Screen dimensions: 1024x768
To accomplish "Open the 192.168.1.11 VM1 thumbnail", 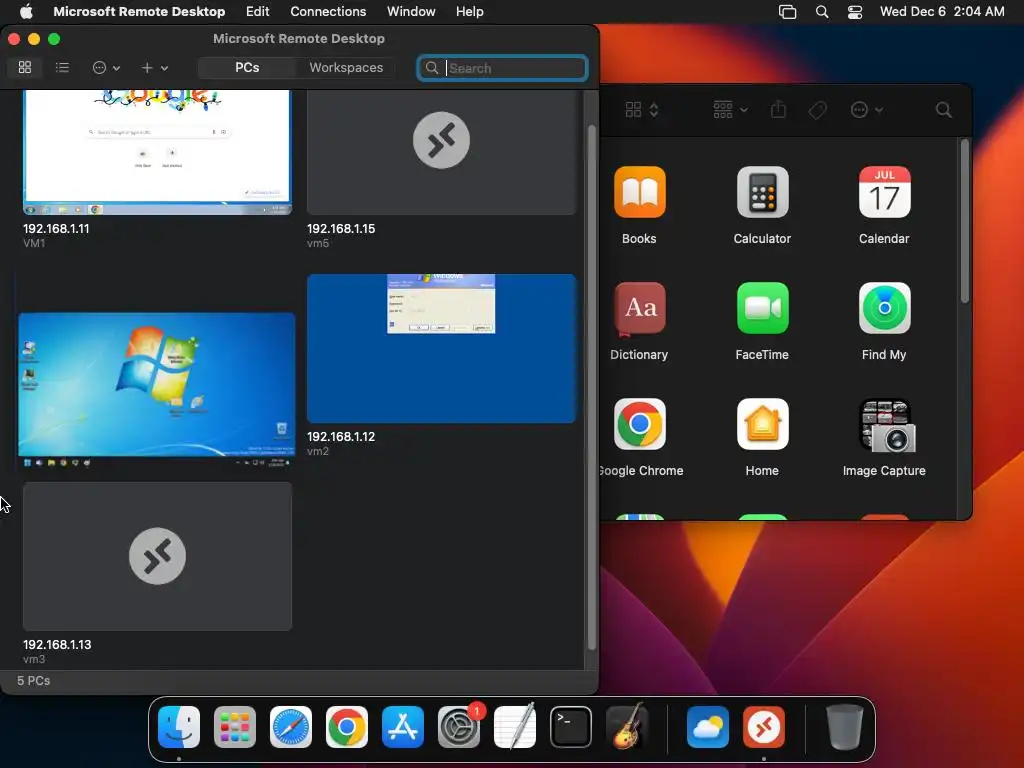I will [157, 152].
